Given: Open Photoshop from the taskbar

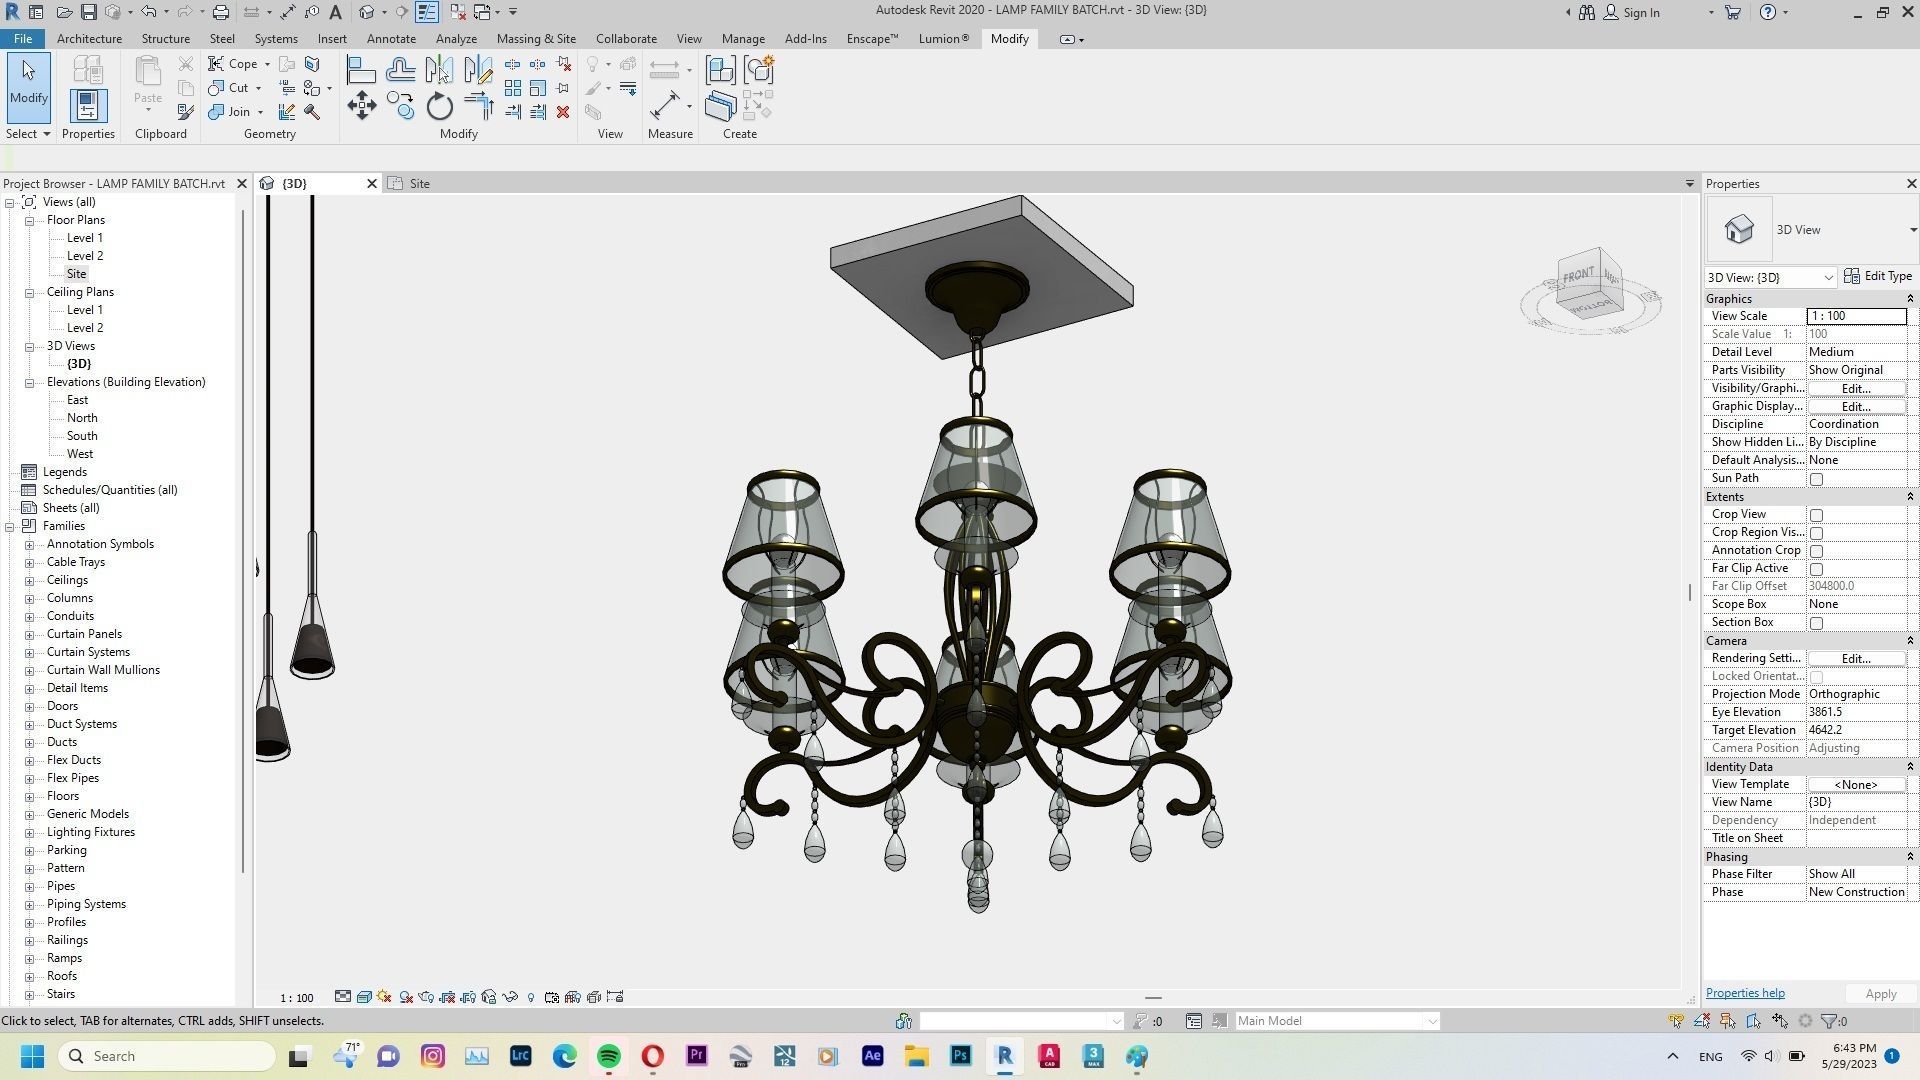Looking at the screenshot, I should (x=960, y=1056).
